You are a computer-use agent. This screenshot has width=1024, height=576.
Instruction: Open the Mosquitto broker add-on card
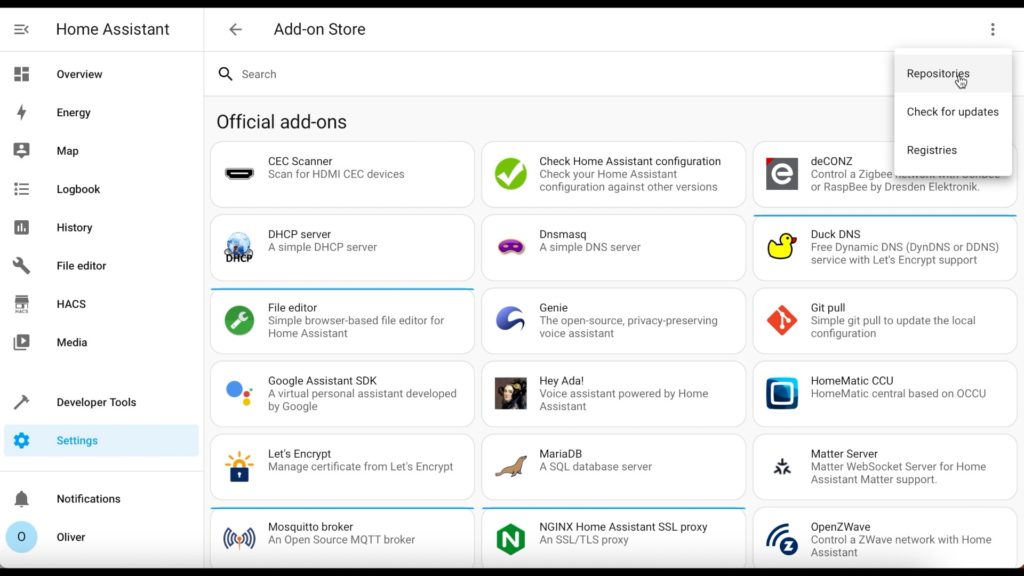pyautogui.click(x=342, y=538)
